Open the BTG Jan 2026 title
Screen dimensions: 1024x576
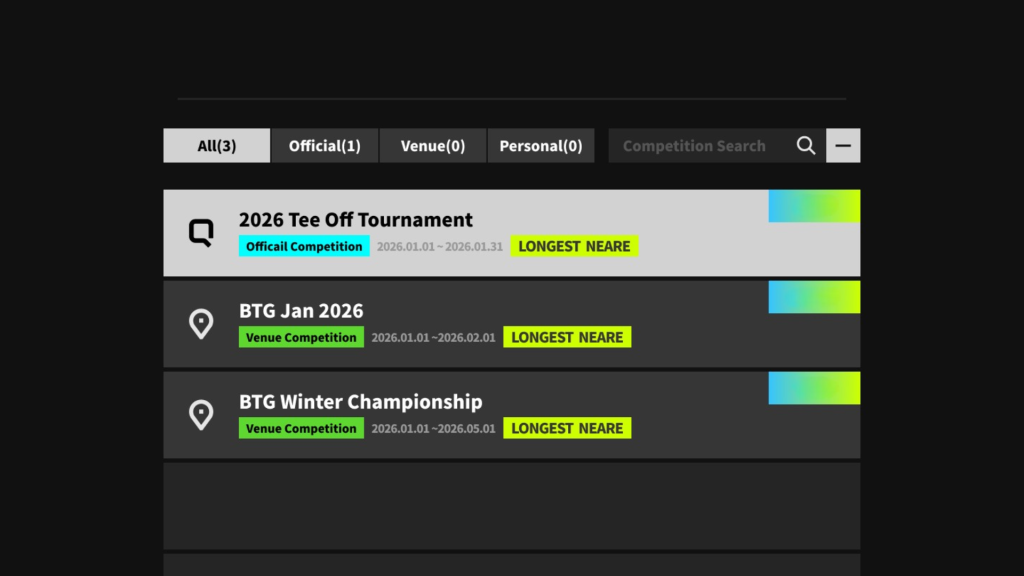point(301,311)
